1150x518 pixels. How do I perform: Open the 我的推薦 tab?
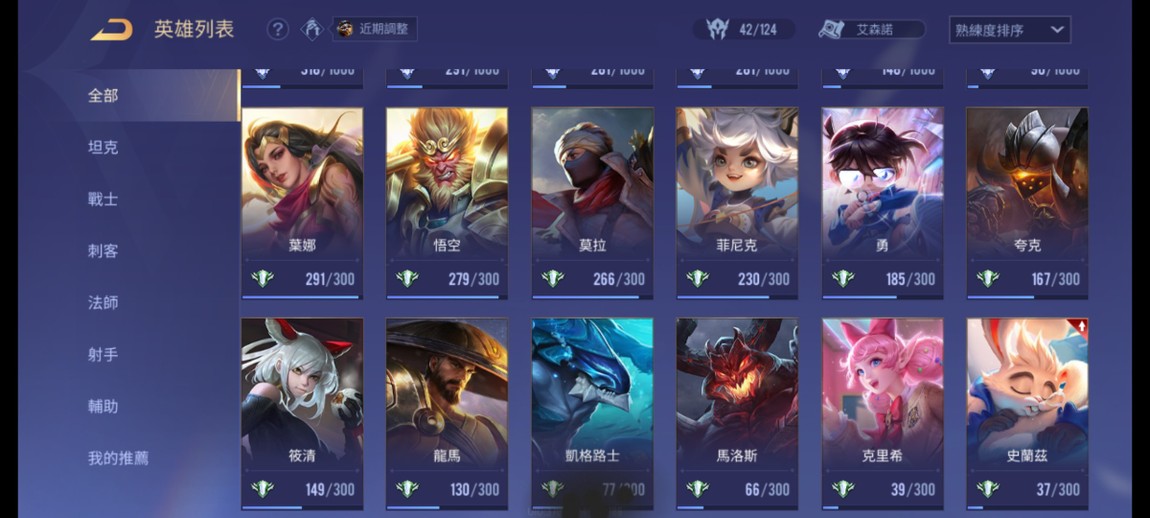point(118,459)
